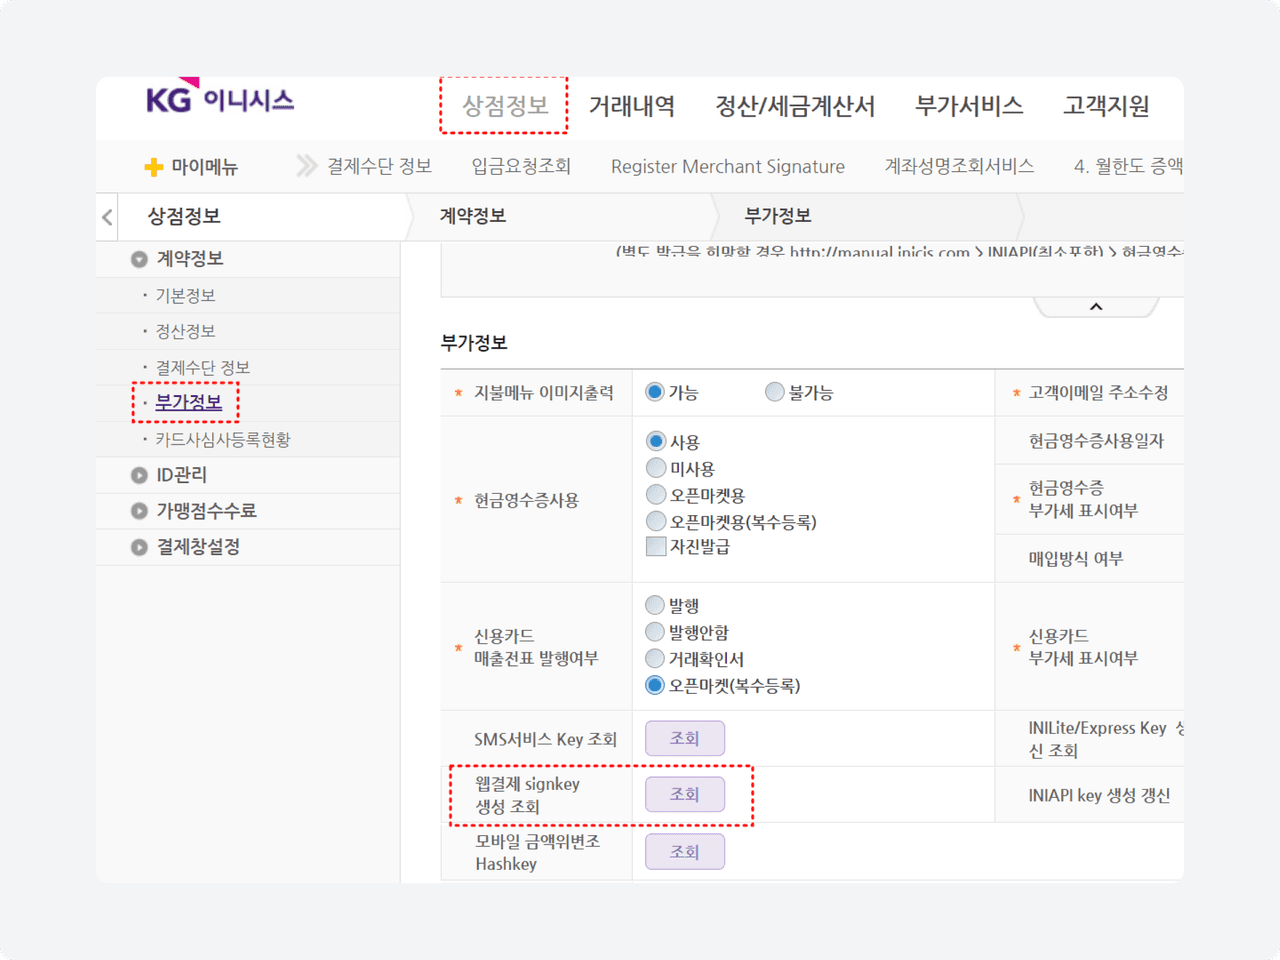Open the 부가정보 sidebar link

click(188, 402)
